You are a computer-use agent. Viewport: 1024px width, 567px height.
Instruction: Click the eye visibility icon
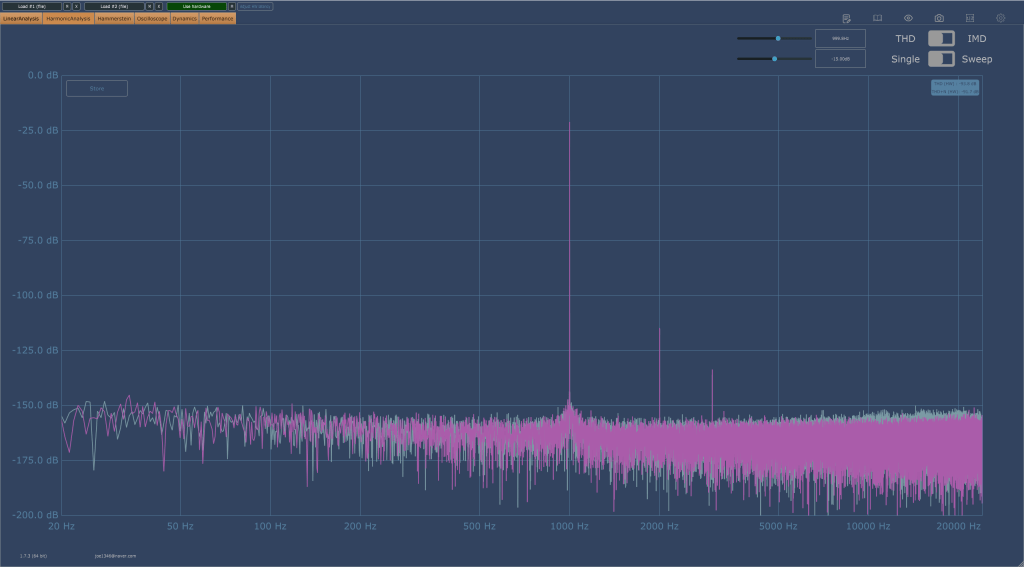[x=908, y=18]
